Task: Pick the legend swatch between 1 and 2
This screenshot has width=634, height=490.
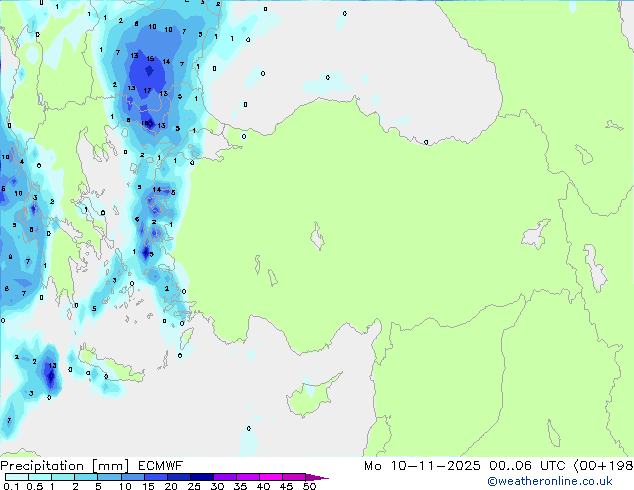Action: (63, 477)
